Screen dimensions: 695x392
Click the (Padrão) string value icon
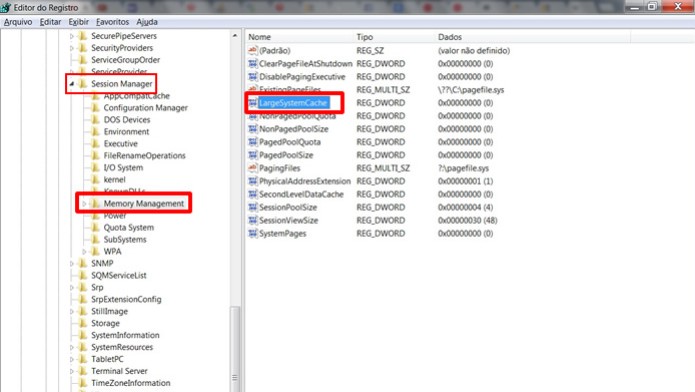click(253, 51)
